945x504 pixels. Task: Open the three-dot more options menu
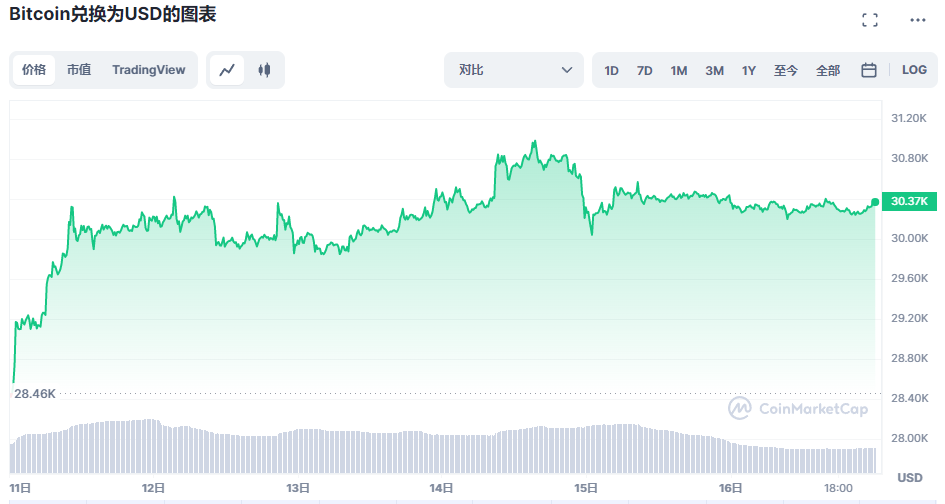tap(917, 20)
